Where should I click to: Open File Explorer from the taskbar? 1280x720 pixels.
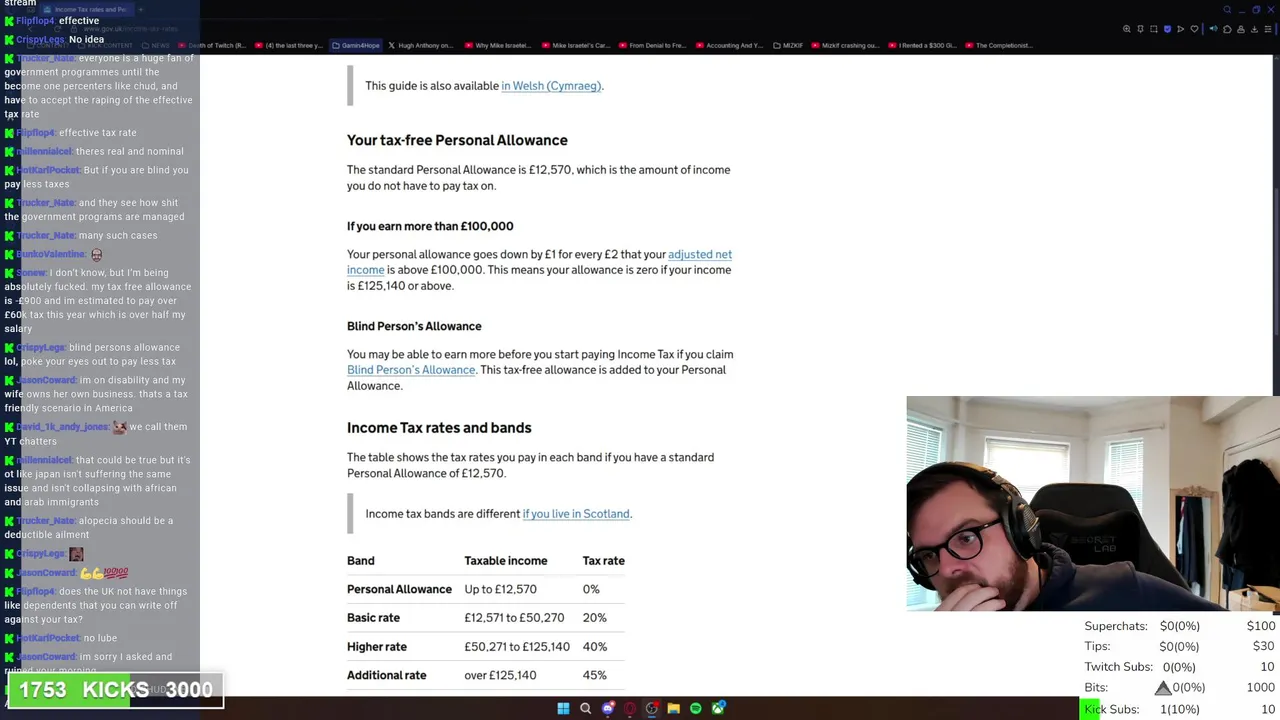click(x=674, y=709)
